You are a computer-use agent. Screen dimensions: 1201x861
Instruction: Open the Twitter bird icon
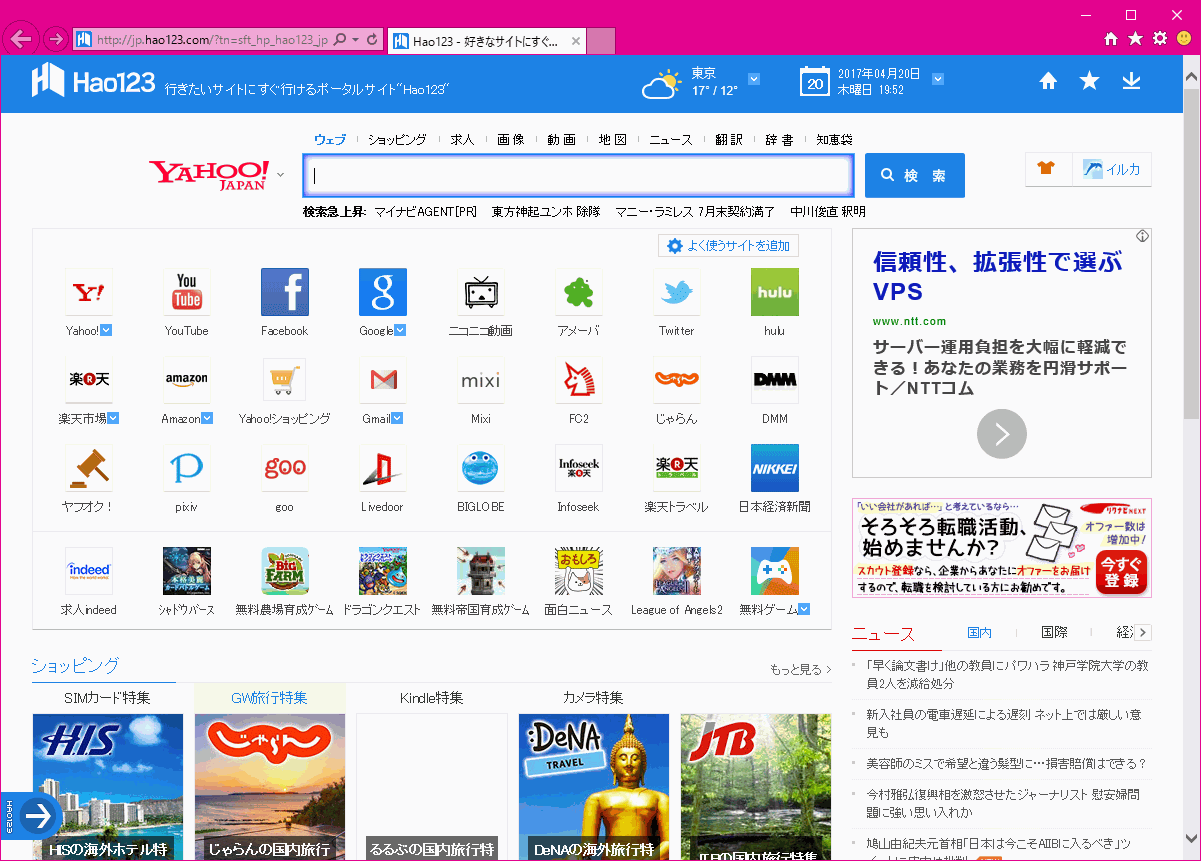[x=677, y=292]
